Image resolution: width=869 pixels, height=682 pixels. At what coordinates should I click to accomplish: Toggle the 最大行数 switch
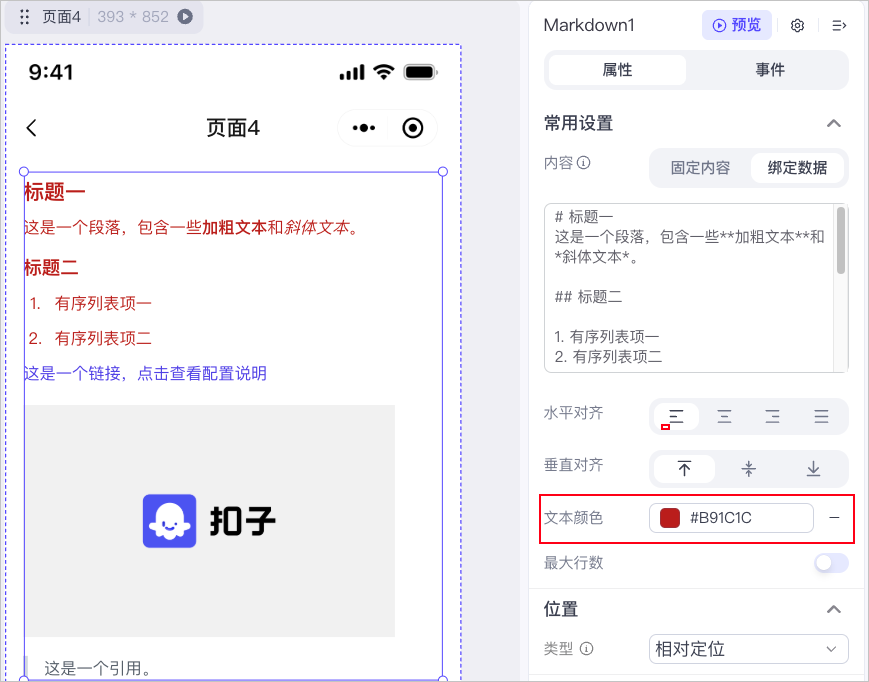coord(831,563)
